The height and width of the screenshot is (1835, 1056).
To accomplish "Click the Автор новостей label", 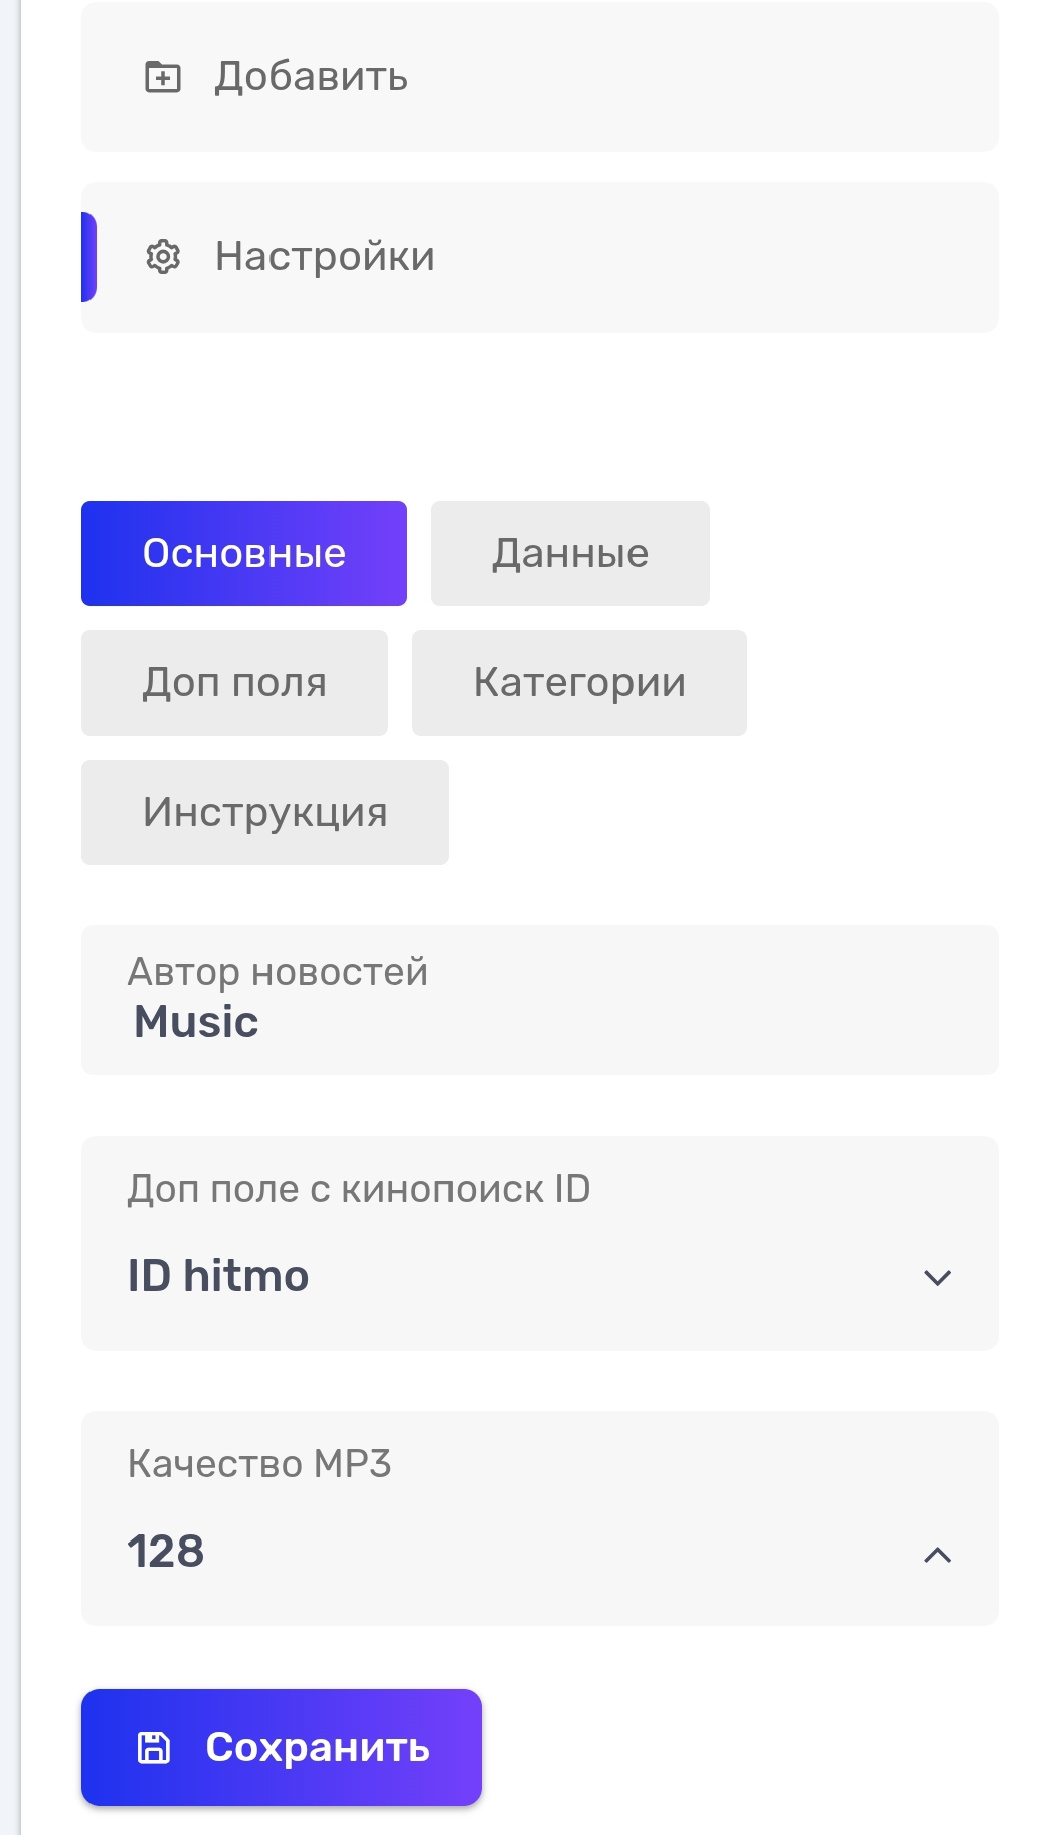I will point(278,972).
